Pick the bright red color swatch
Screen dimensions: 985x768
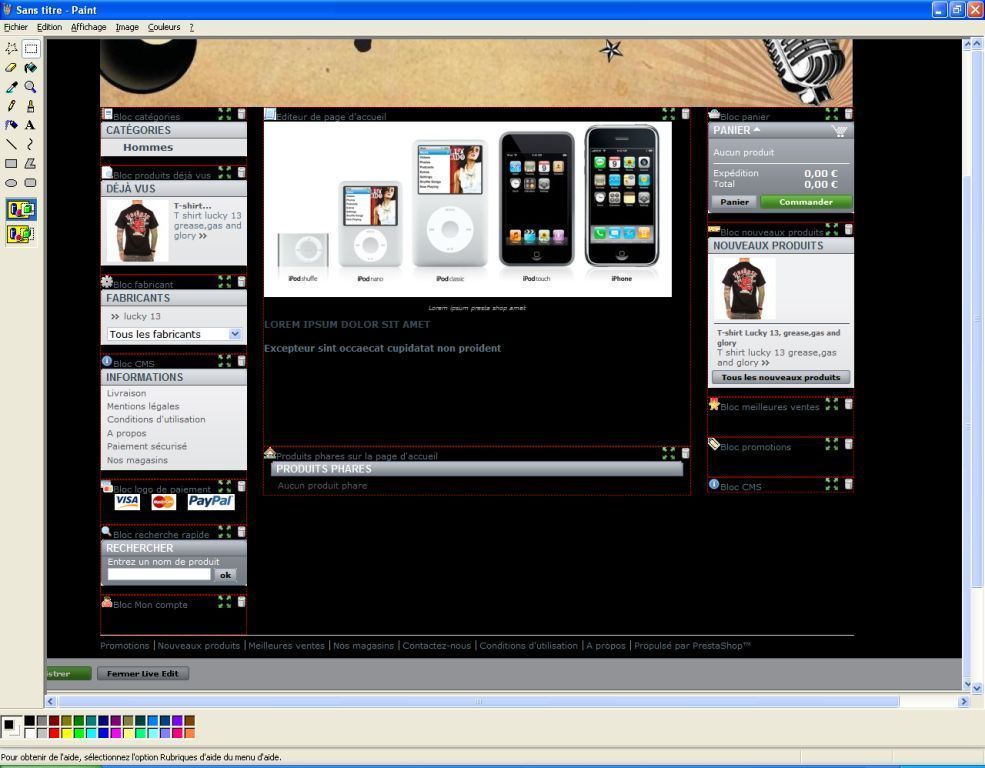(x=54, y=733)
